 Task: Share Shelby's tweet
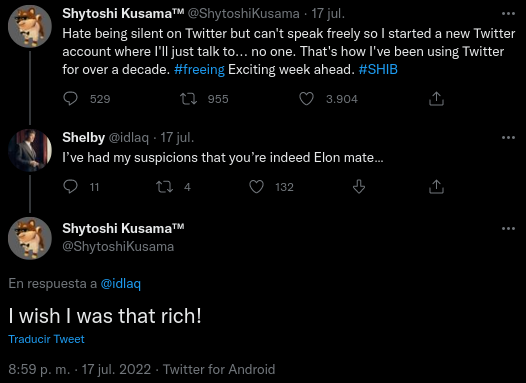pyautogui.click(x=436, y=187)
